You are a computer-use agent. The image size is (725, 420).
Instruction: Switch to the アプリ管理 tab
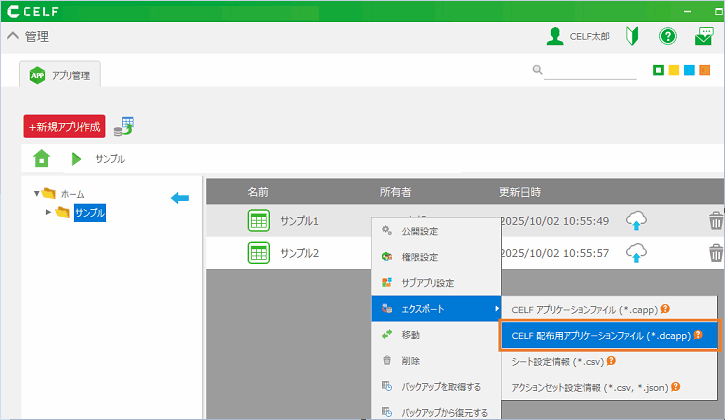point(60,73)
